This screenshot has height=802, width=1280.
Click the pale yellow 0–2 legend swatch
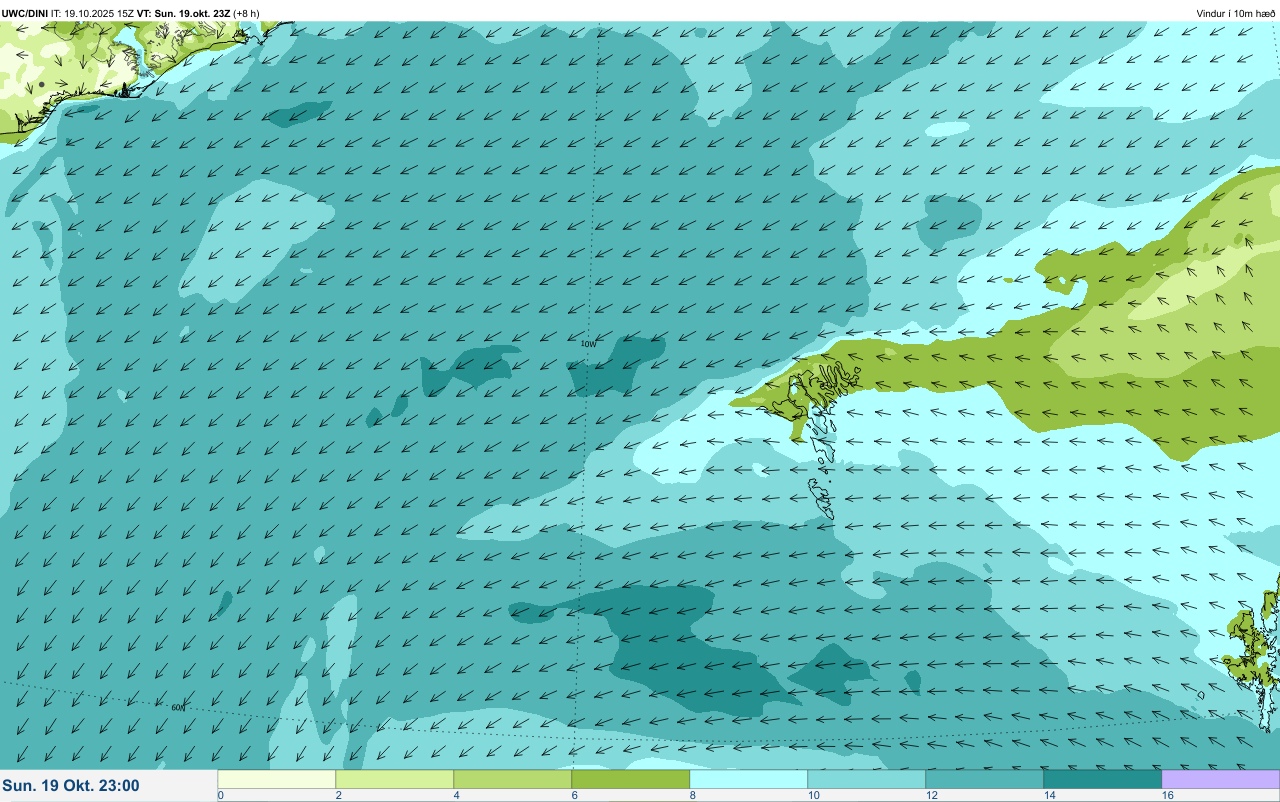[x=276, y=779]
